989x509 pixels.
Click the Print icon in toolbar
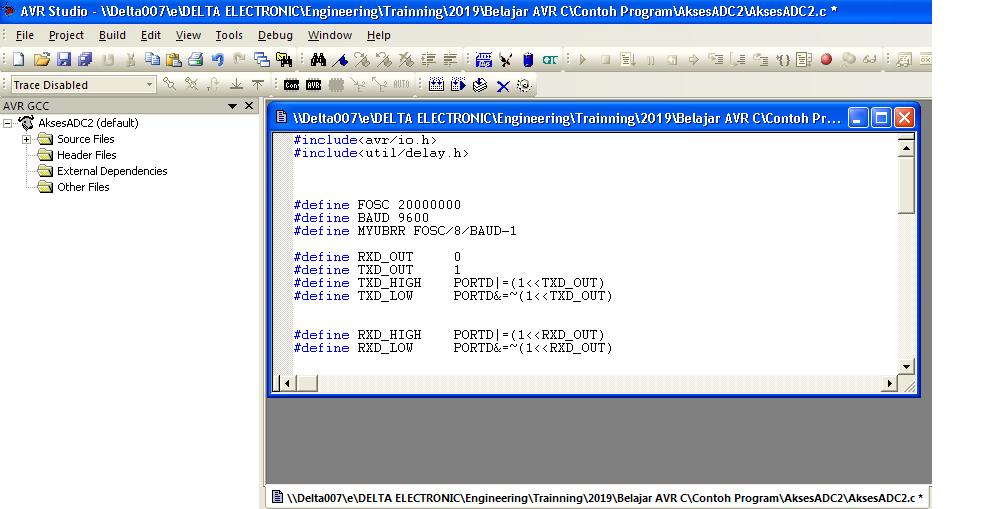point(196,60)
